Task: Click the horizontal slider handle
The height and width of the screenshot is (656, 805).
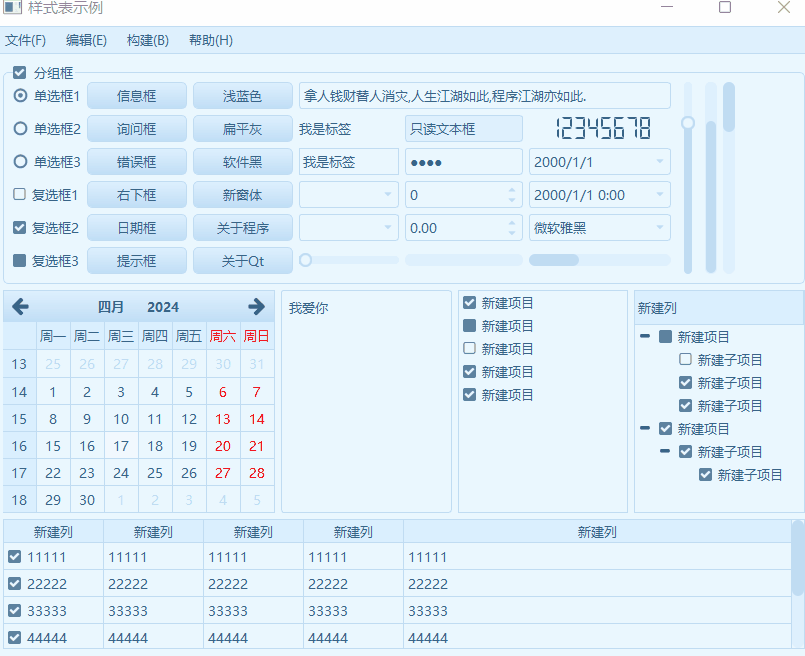Action: tap(305, 260)
